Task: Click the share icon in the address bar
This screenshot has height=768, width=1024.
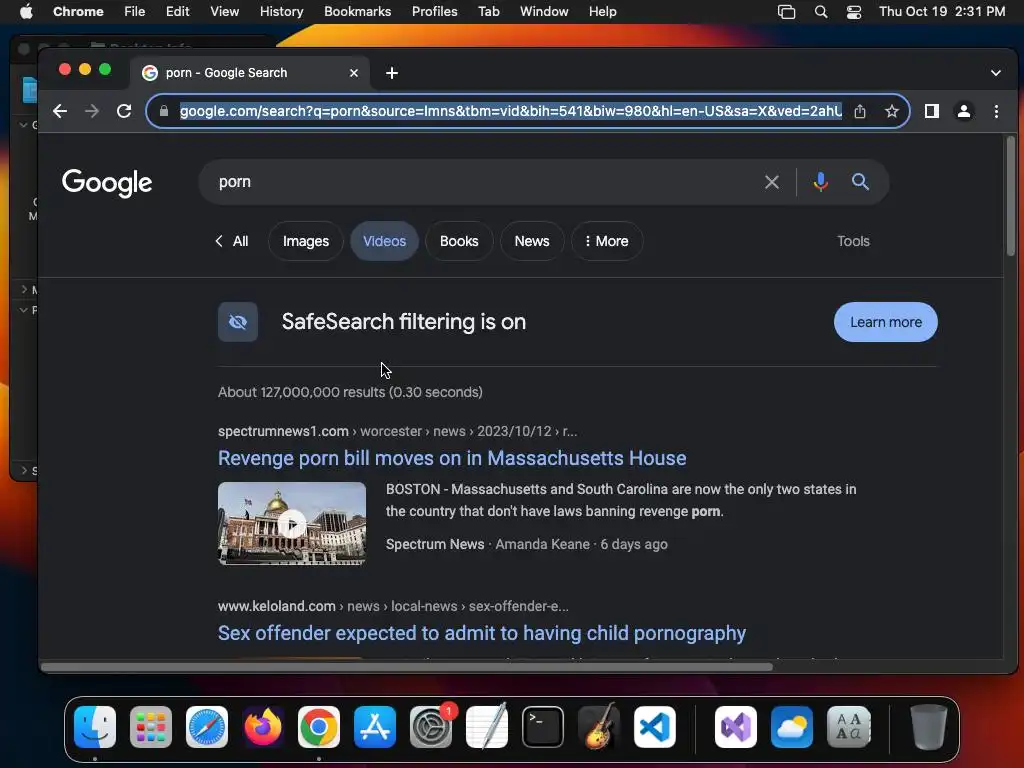Action: point(860,111)
